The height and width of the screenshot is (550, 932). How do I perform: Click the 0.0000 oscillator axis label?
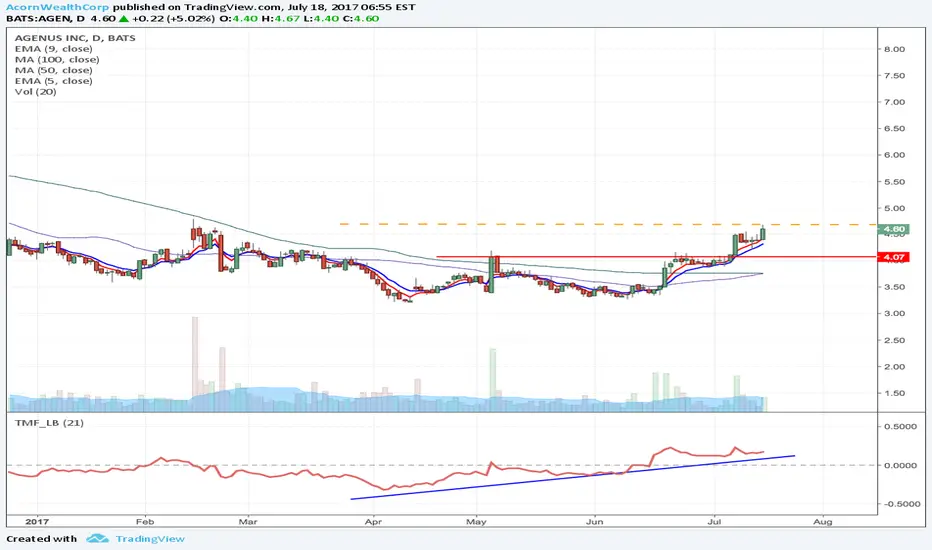pyautogui.click(x=900, y=466)
